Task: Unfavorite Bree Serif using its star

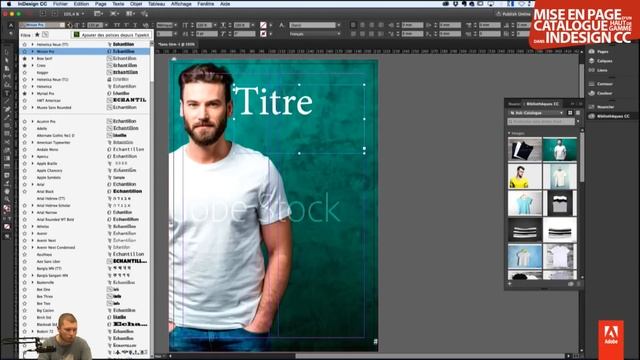Action: [x=24, y=58]
